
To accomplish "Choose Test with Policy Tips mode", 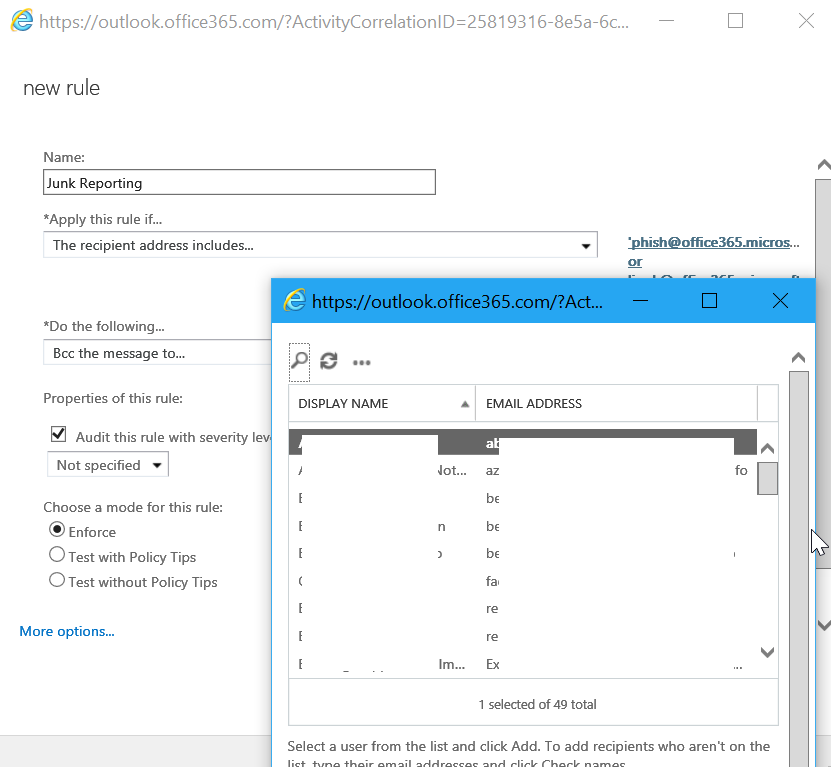I will tap(57, 555).
